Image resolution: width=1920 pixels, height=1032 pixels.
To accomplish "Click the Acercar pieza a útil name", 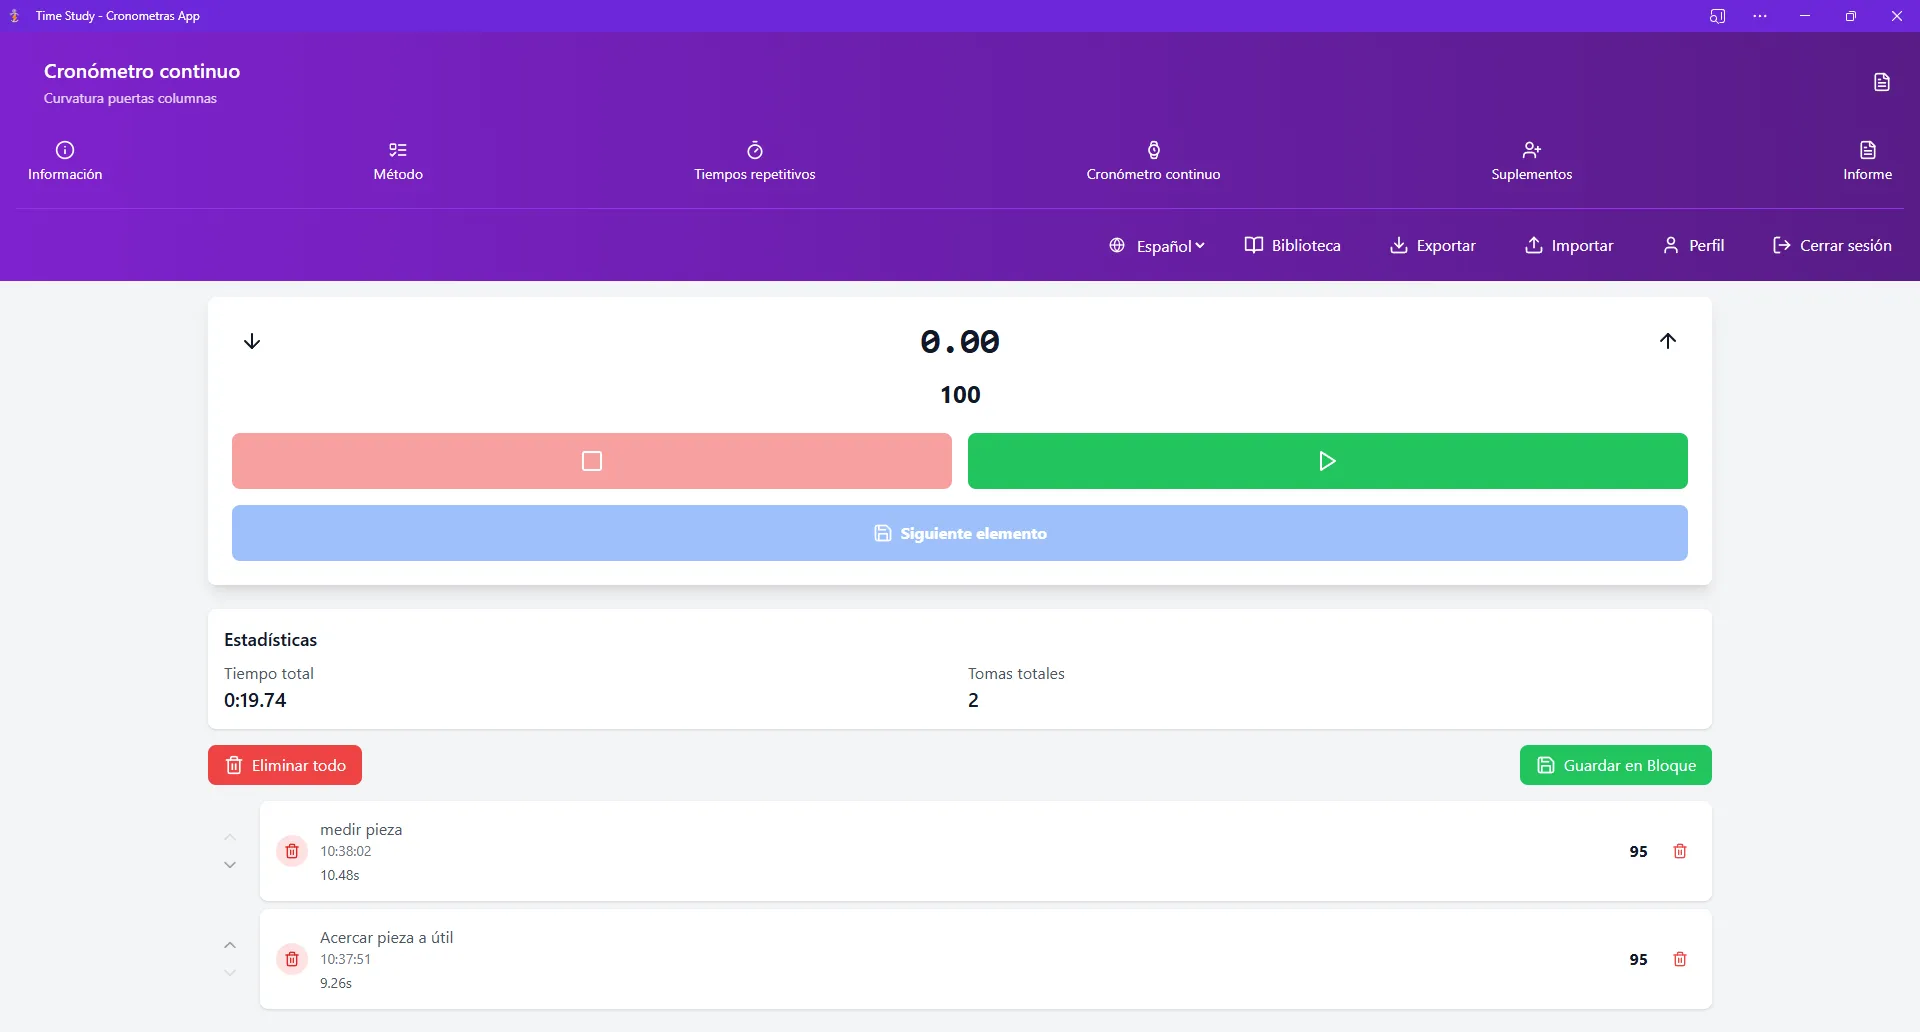I will tap(387, 937).
